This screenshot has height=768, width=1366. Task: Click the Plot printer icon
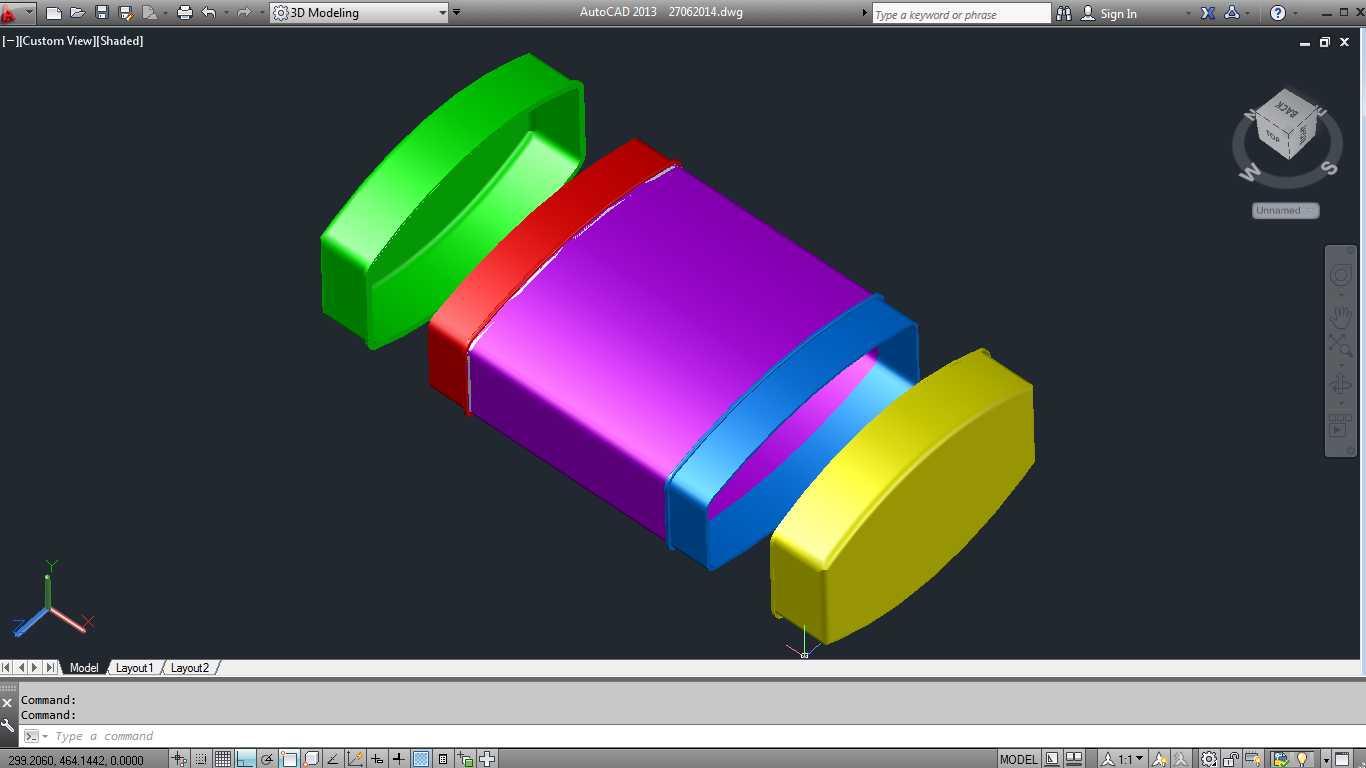coord(184,13)
